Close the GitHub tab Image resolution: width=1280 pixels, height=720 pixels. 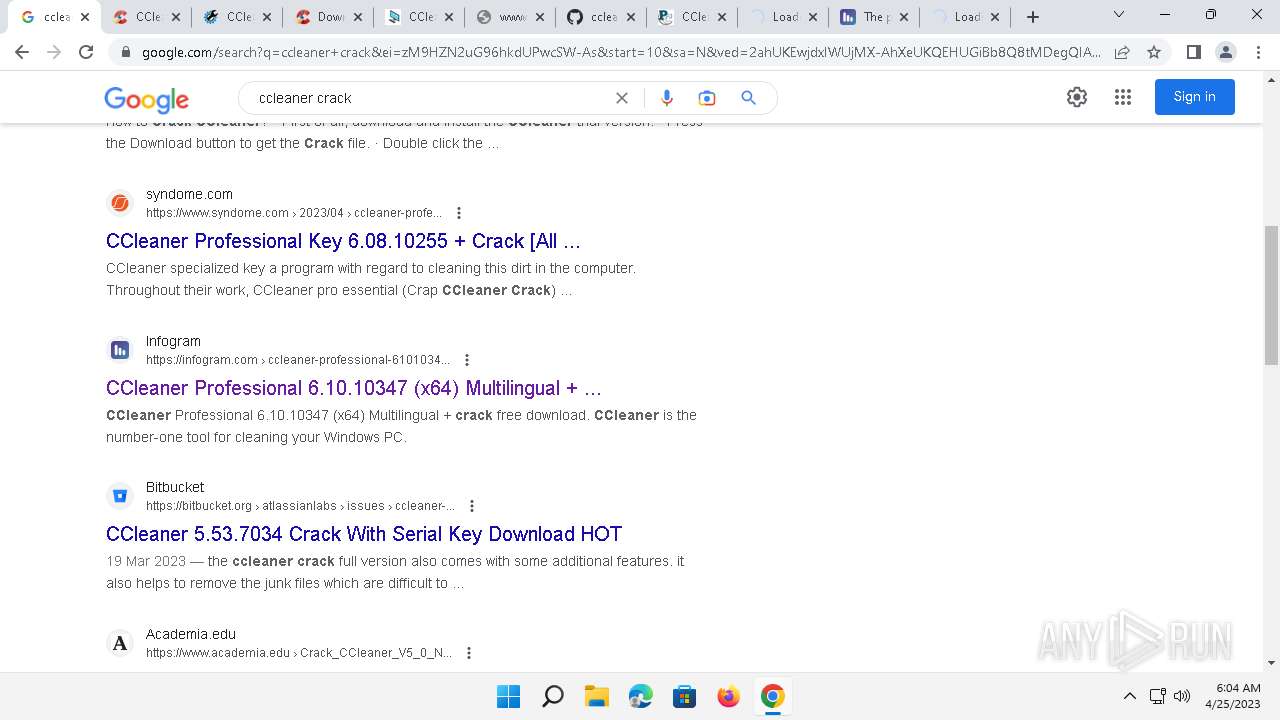631,17
